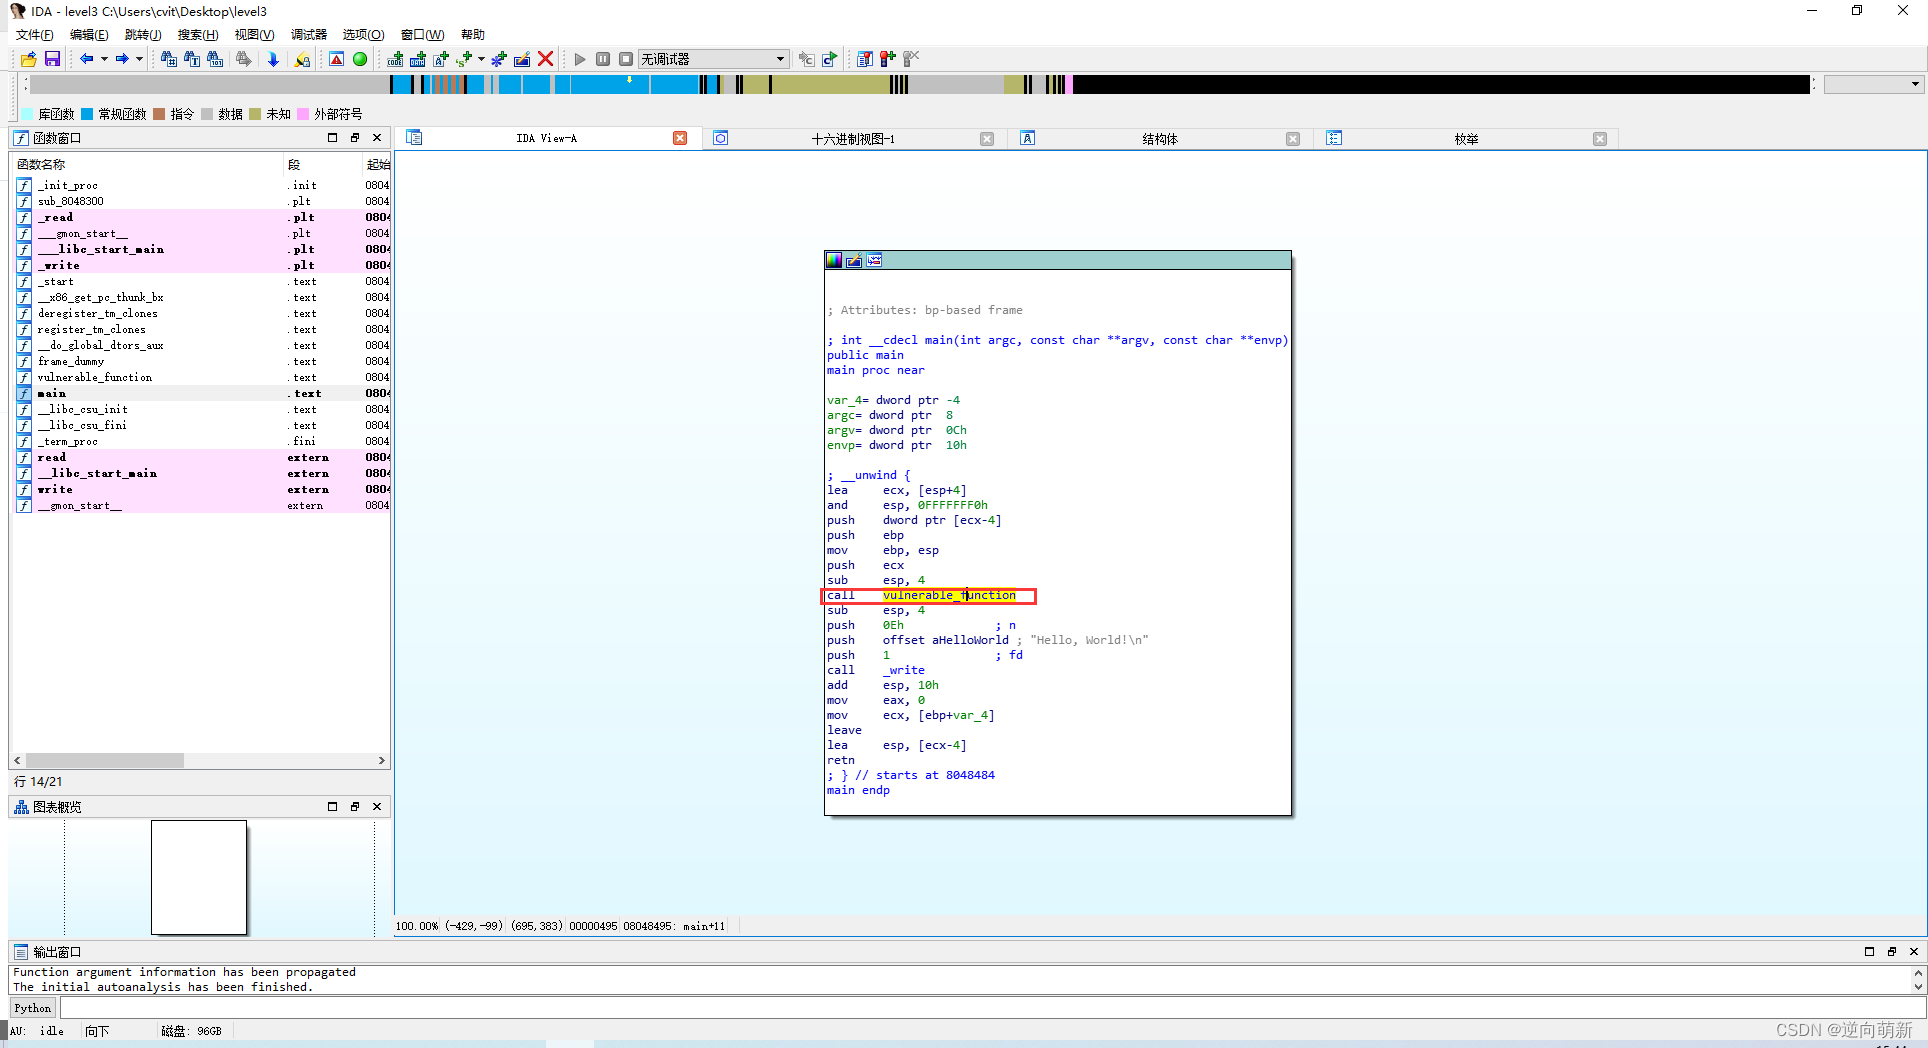Open the 跳转(J) menu
Image resolution: width=1928 pixels, height=1048 pixels.
(143, 35)
